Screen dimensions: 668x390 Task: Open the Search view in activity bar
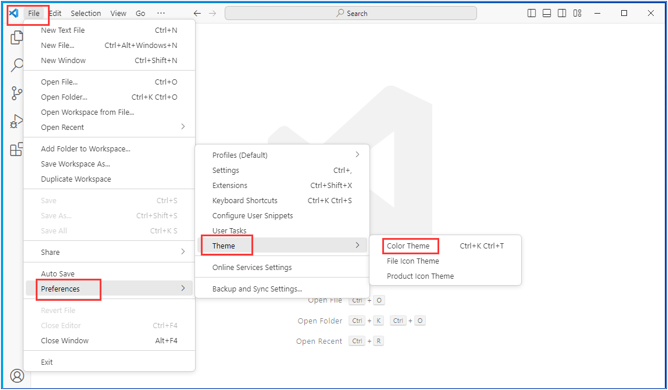coord(17,65)
